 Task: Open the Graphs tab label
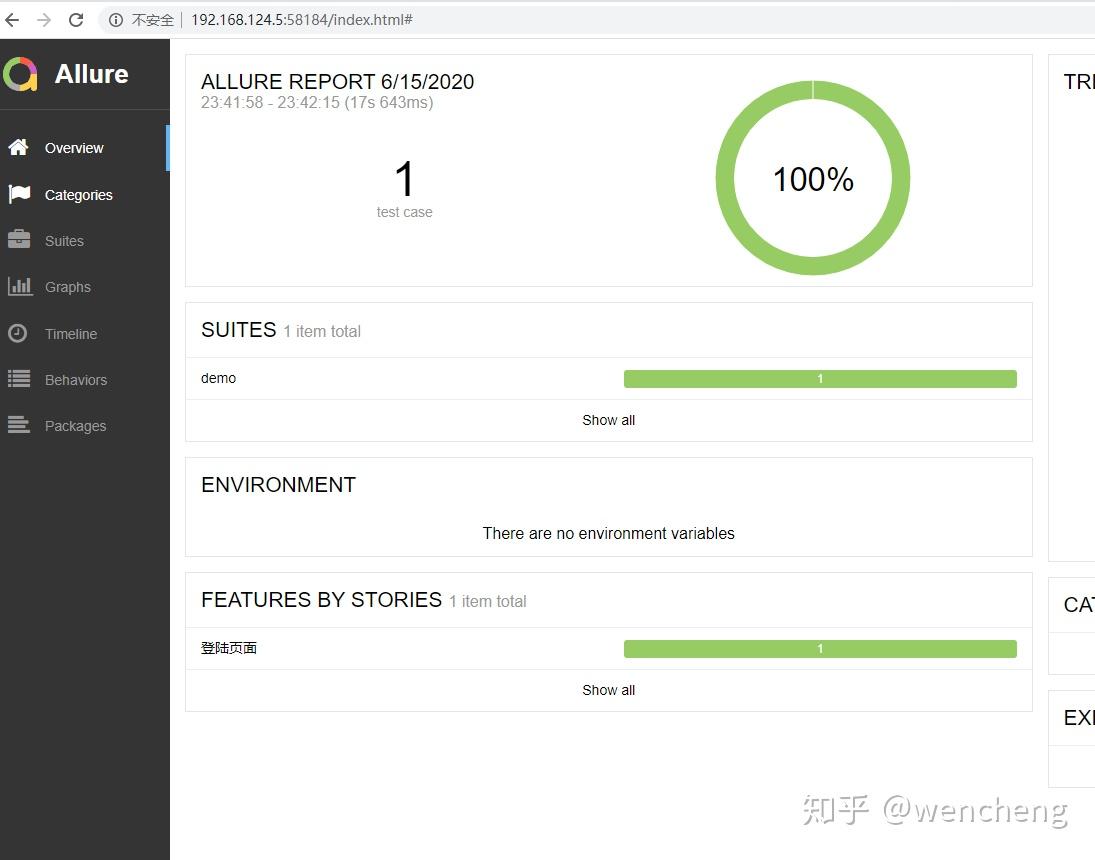point(68,287)
